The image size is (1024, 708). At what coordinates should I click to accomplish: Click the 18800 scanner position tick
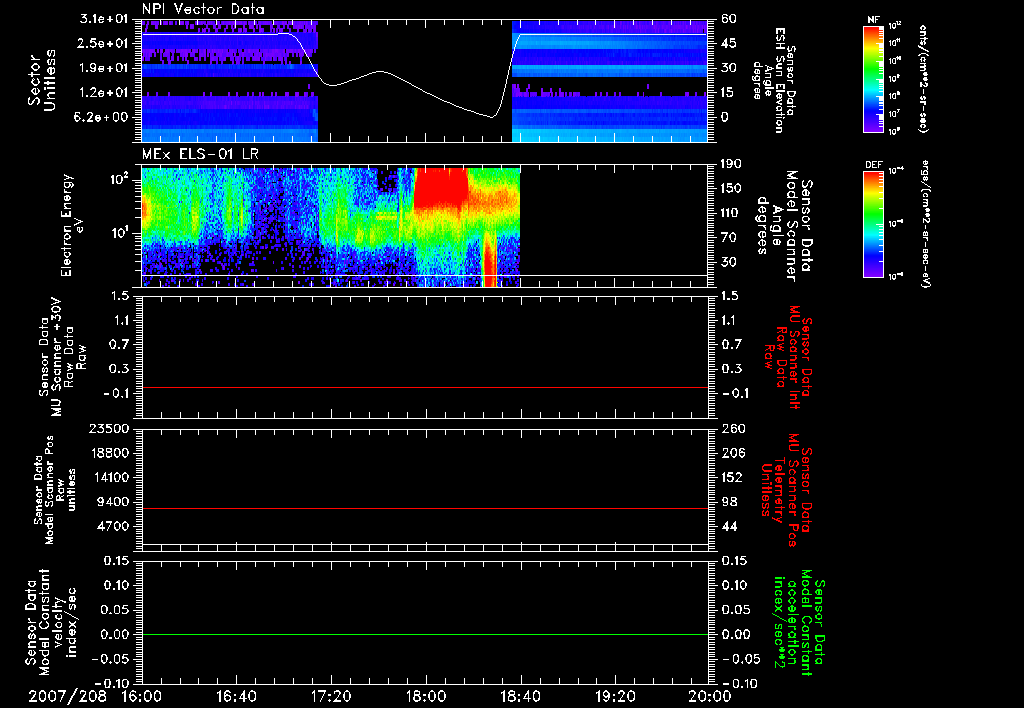point(108,453)
